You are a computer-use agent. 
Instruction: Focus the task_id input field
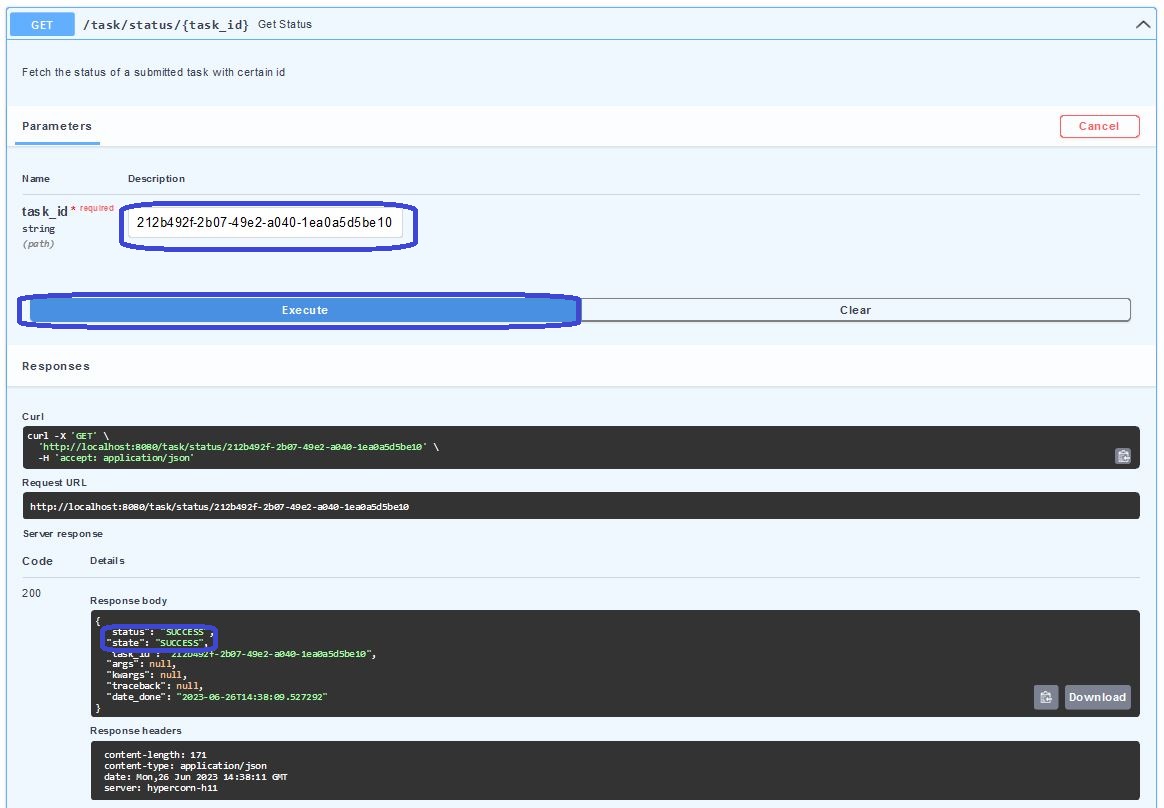coord(265,223)
